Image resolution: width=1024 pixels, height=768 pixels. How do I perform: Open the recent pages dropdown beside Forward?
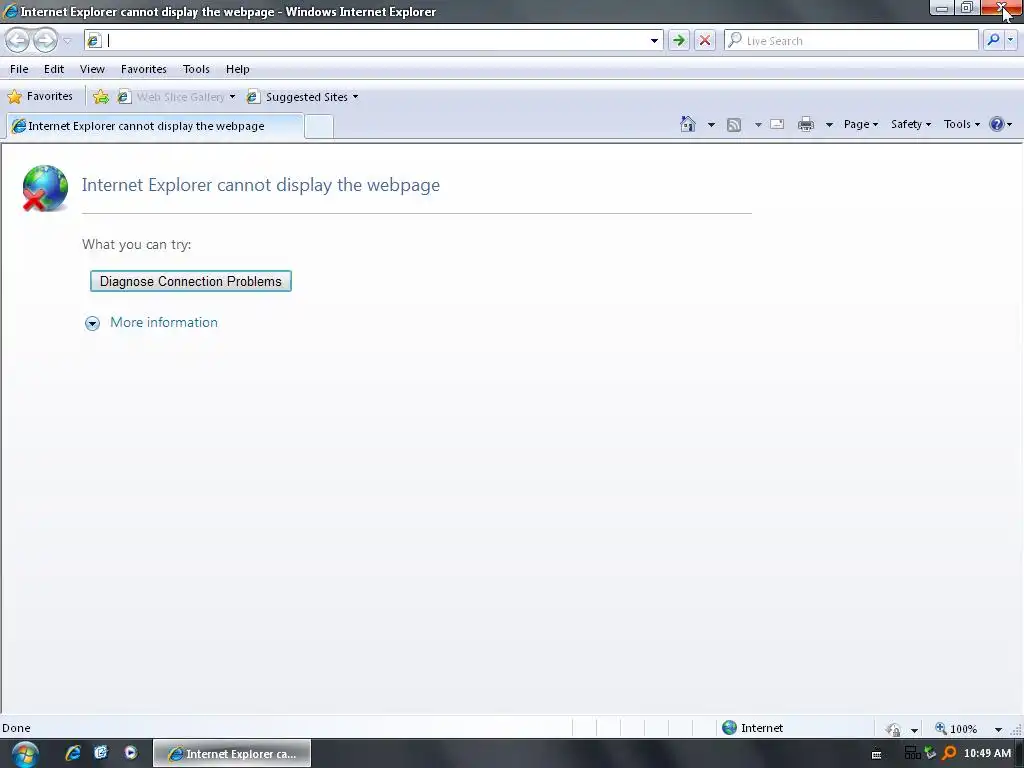[x=67, y=41]
